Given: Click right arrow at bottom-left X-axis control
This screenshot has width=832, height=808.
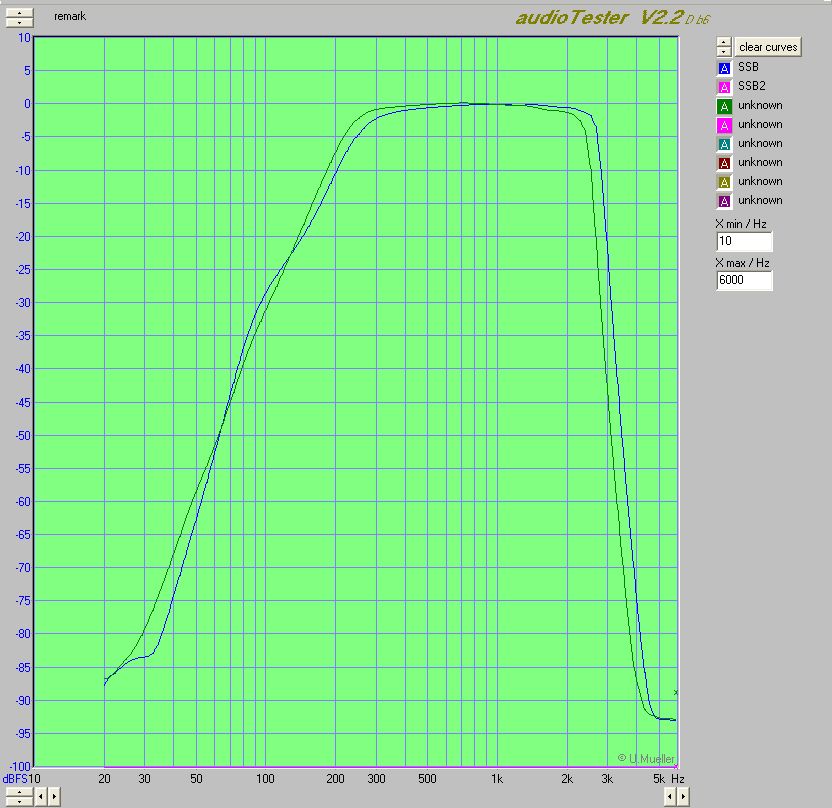Looking at the screenshot, I should (54, 797).
